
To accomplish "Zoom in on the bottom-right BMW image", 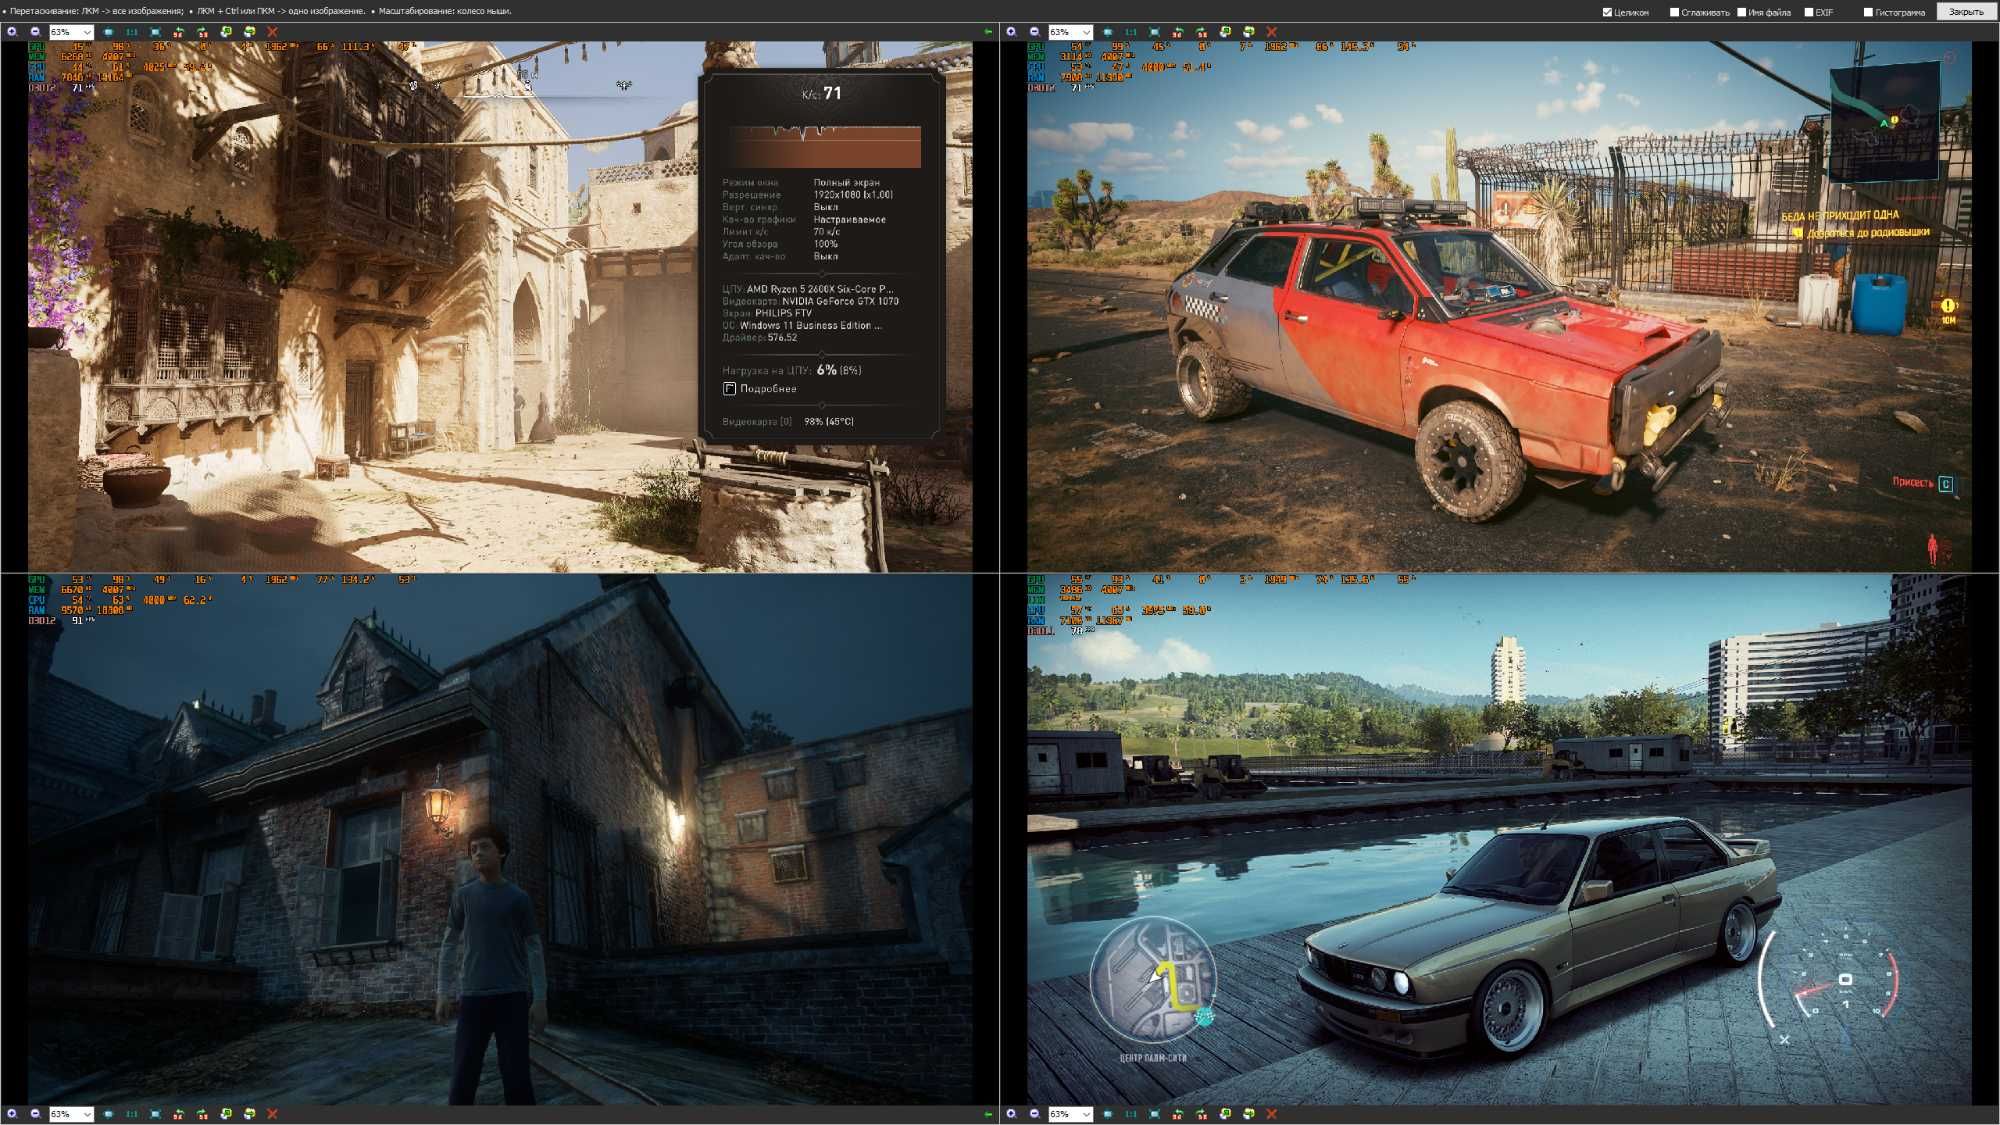I will click(1011, 1114).
